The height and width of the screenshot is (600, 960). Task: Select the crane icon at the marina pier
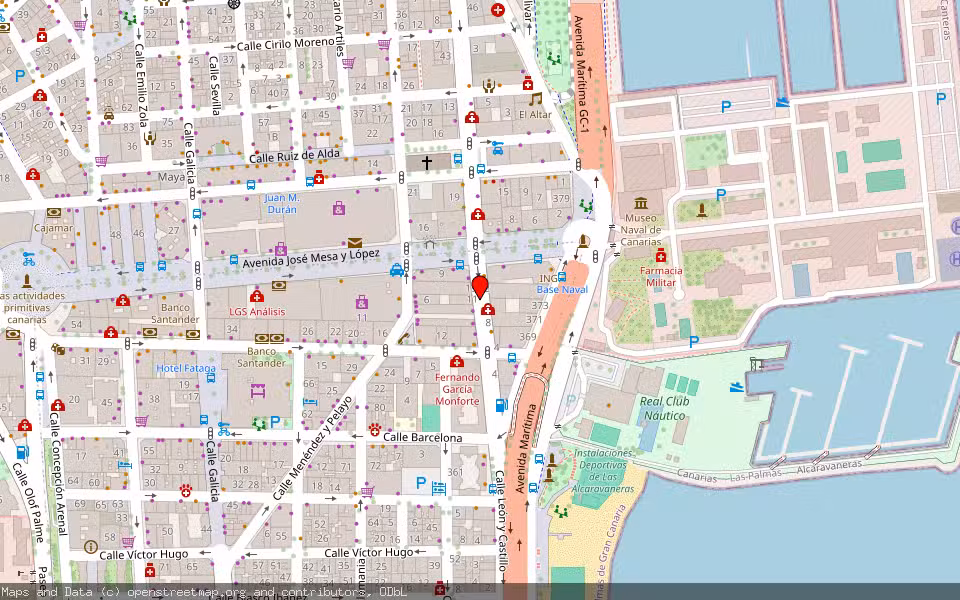(x=757, y=364)
